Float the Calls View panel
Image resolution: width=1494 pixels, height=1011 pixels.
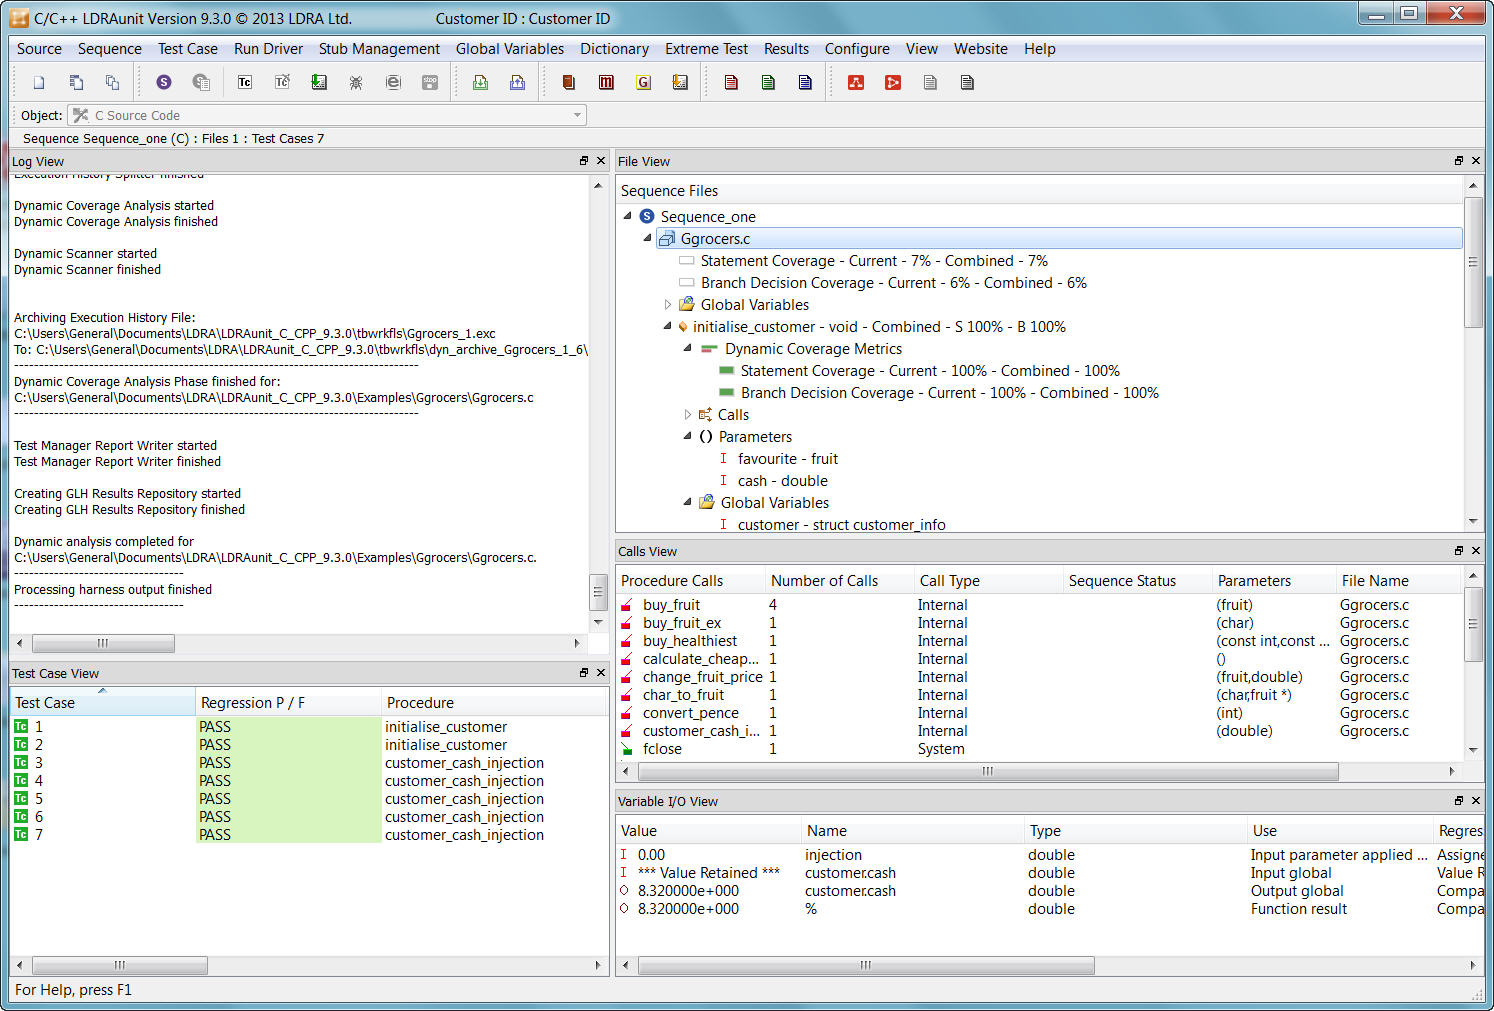point(1459,551)
